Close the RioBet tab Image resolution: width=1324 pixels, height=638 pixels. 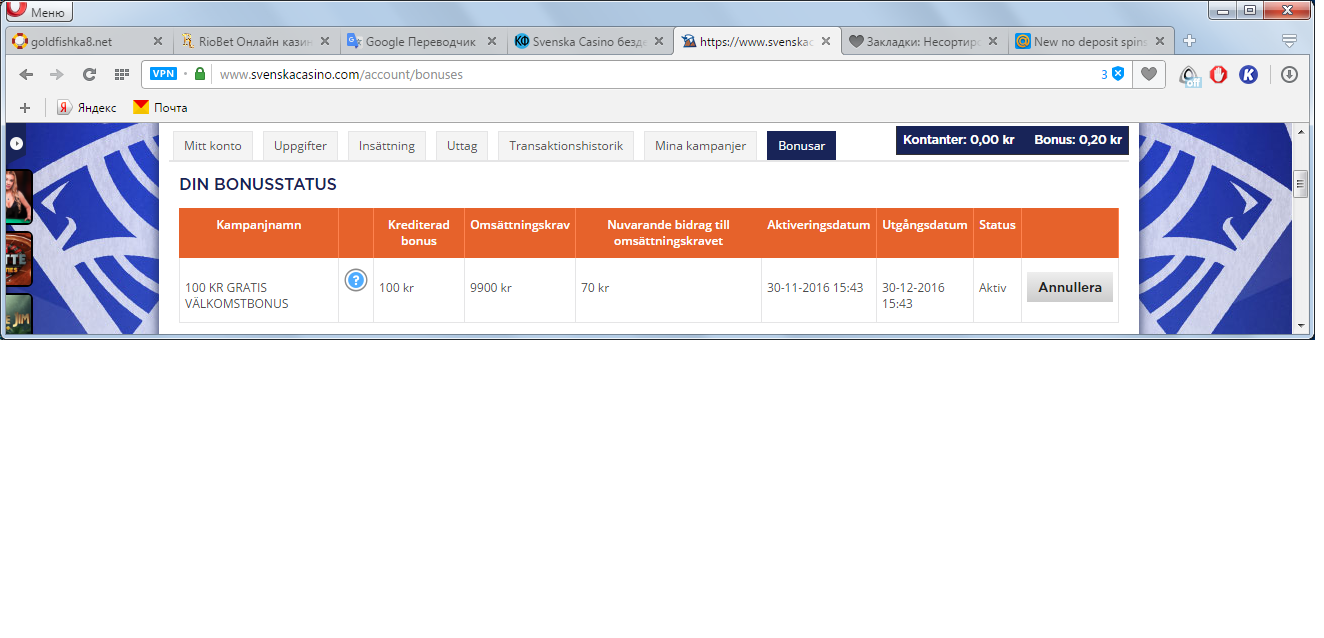324,42
